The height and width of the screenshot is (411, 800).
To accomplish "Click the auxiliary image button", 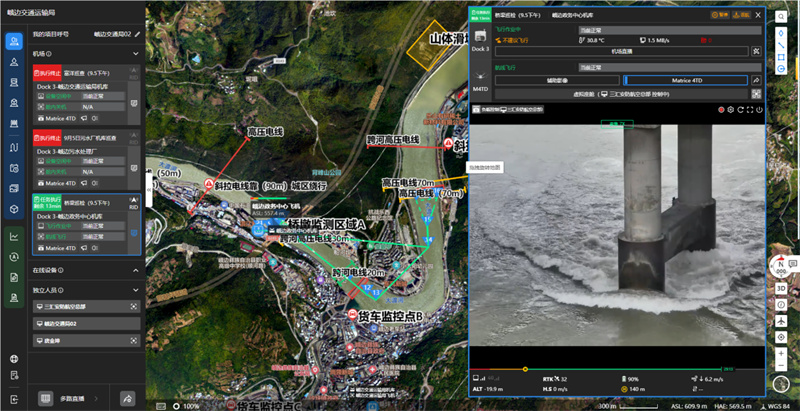I will 557,80.
